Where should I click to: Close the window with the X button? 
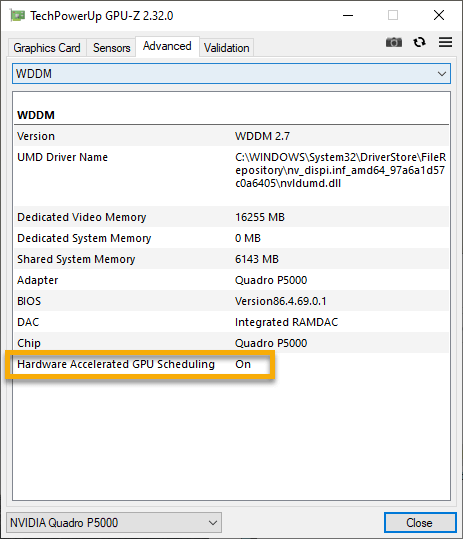click(x=439, y=15)
